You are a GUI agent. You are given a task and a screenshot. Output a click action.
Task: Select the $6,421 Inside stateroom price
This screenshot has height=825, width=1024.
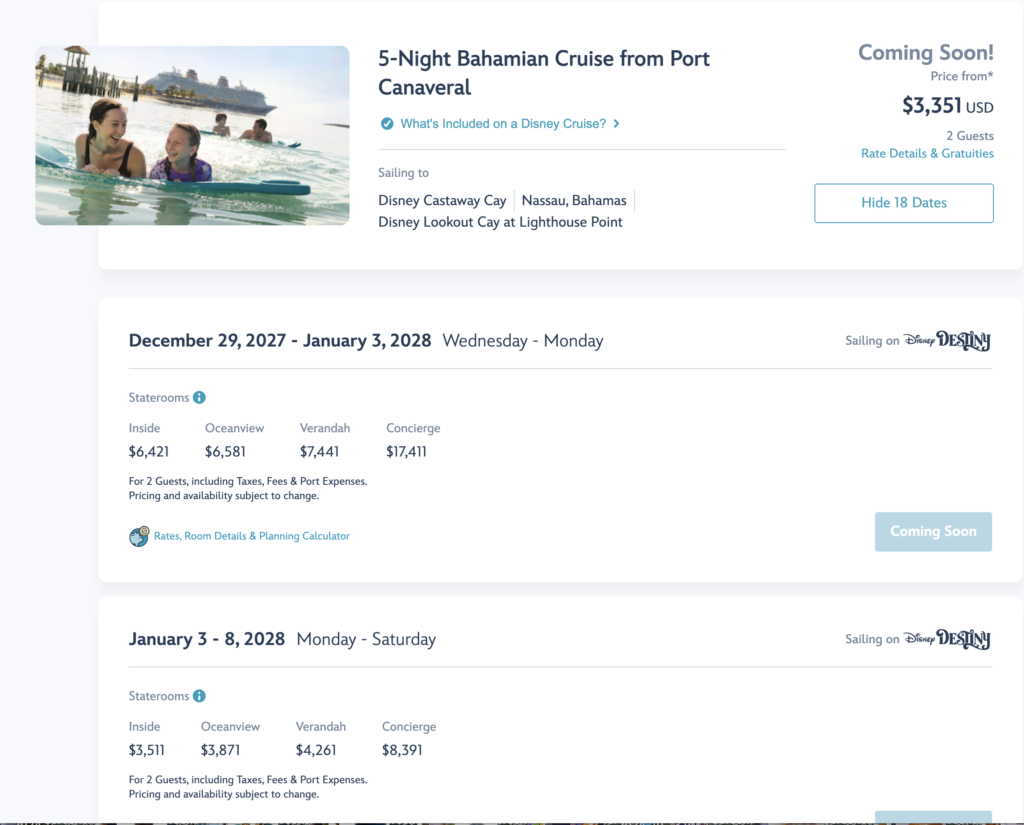[149, 451]
